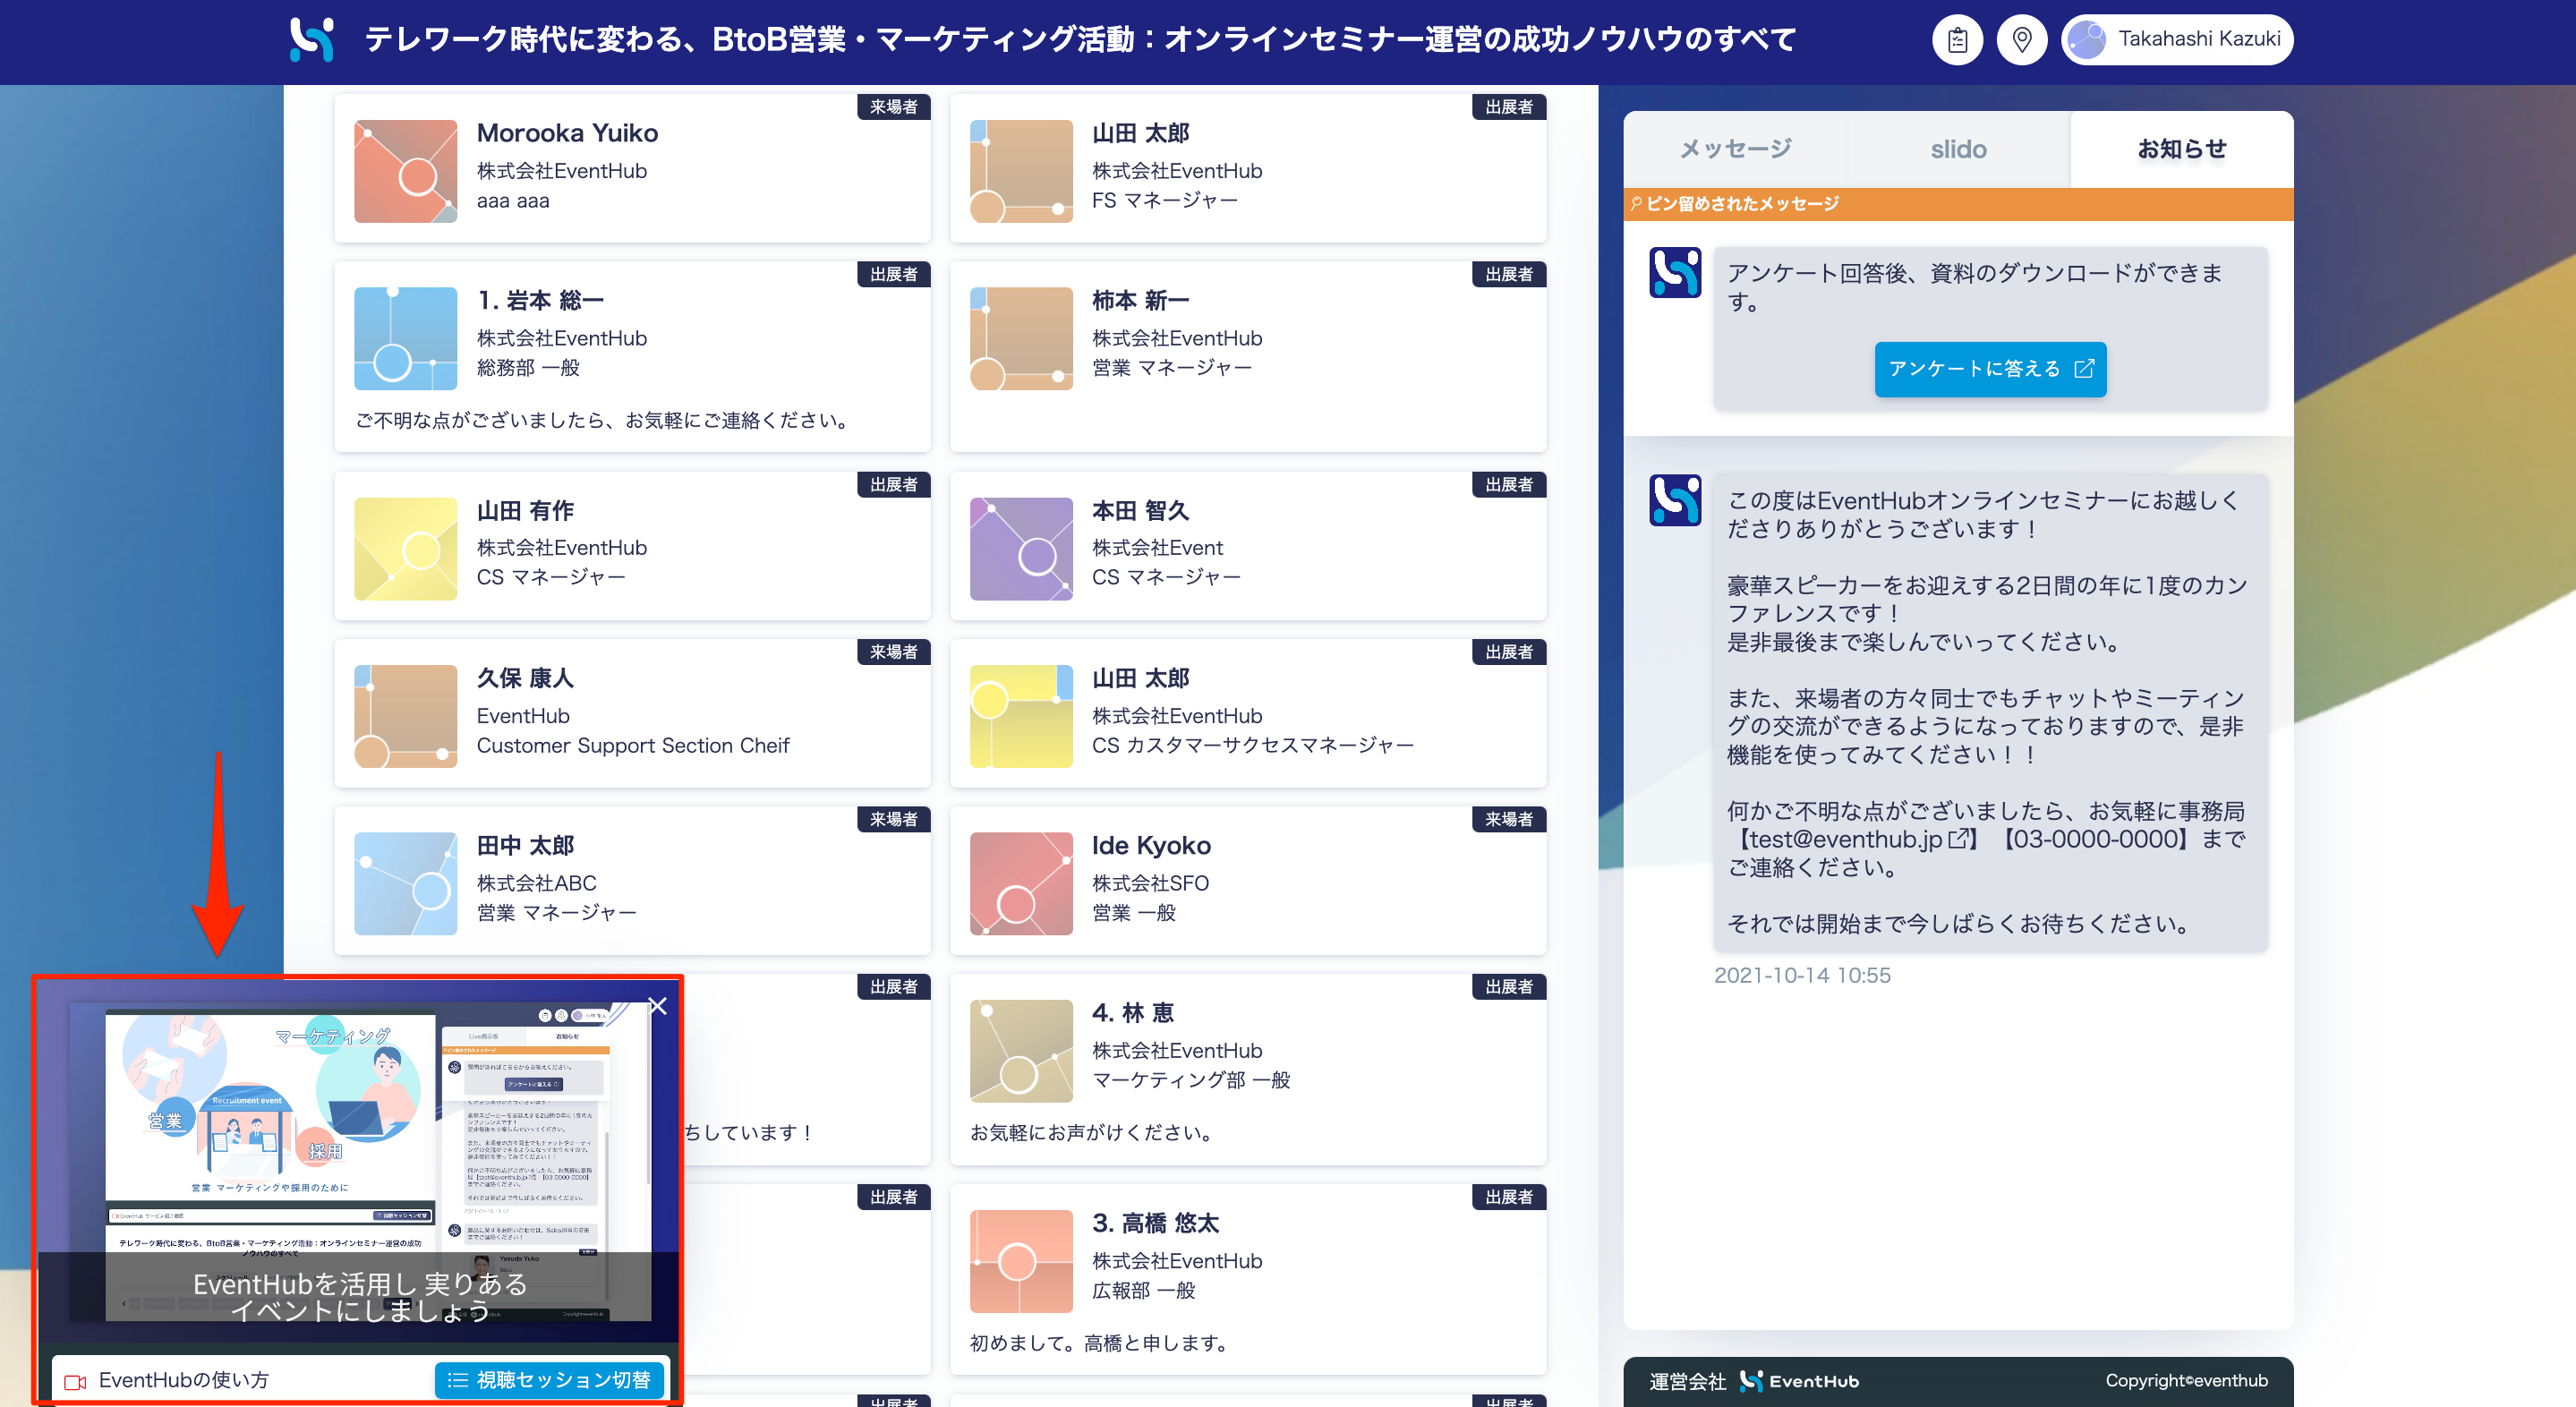2576x1407 pixels.
Task: Open 久保 康人 avatar image
Action: coord(405,716)
